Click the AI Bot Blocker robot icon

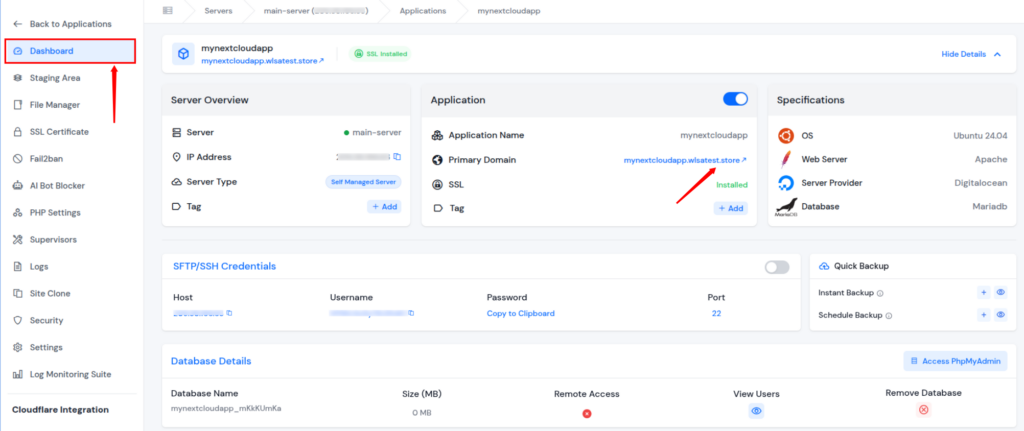click(x=18, y=185)
